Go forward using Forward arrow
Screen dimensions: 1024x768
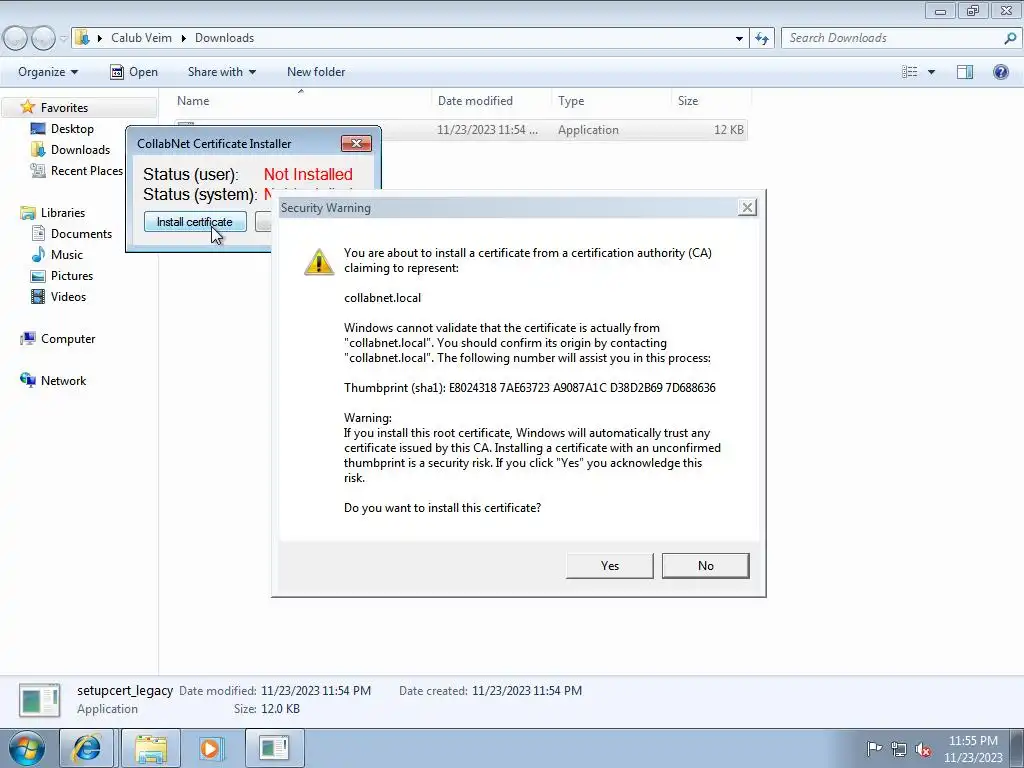point(43,39)
